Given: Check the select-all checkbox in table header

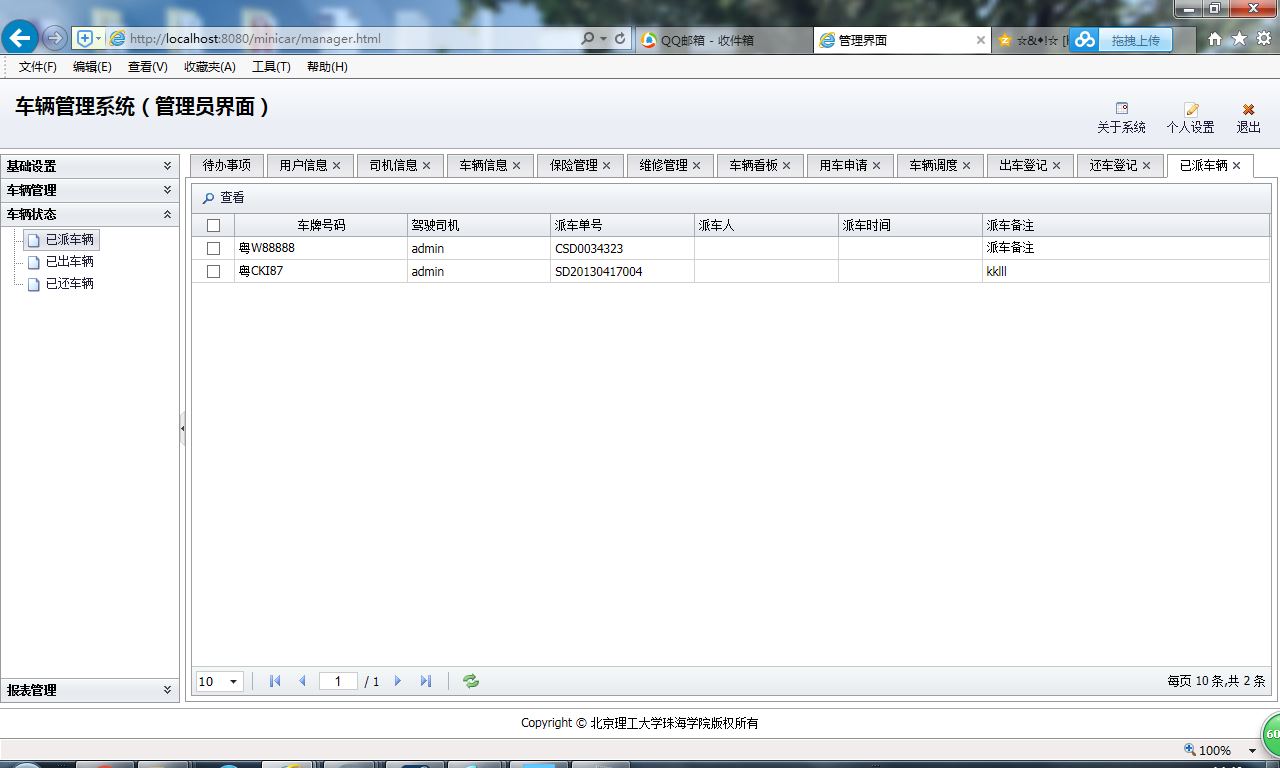Looking at the screenshot, I should [x=212, y=225].
